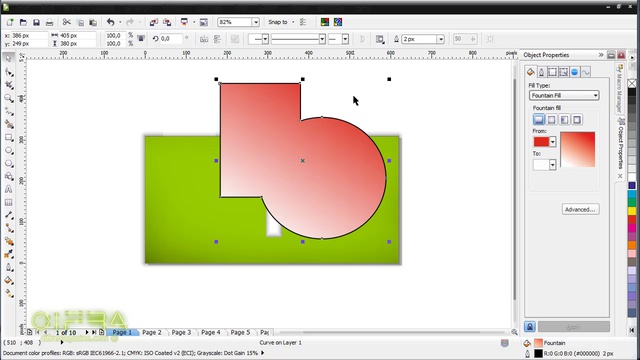Select the Text tool

pos(9,189)
